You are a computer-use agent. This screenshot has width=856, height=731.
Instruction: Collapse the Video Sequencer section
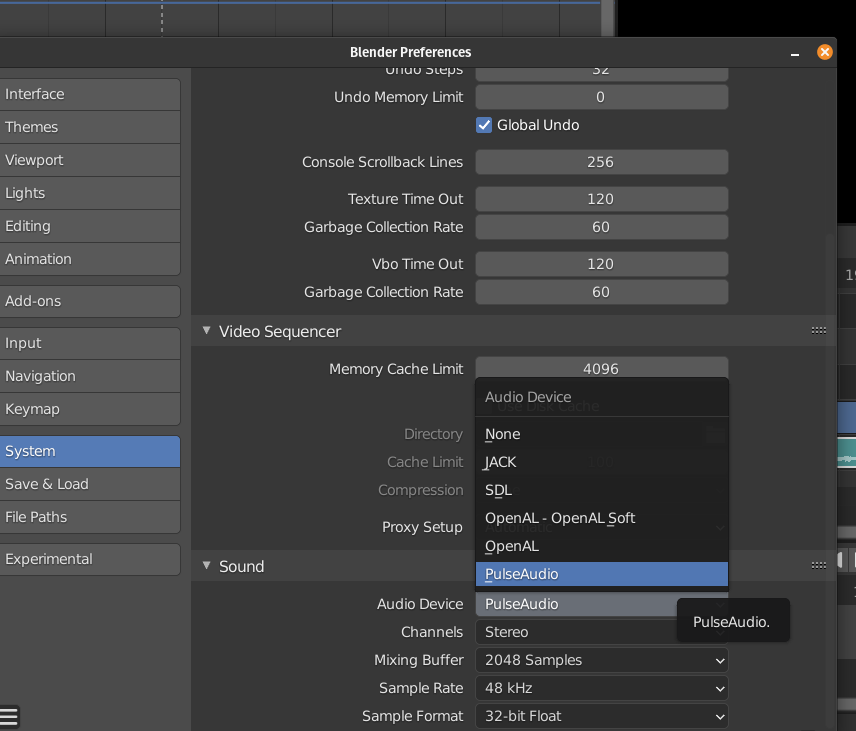tap(206, 330)
